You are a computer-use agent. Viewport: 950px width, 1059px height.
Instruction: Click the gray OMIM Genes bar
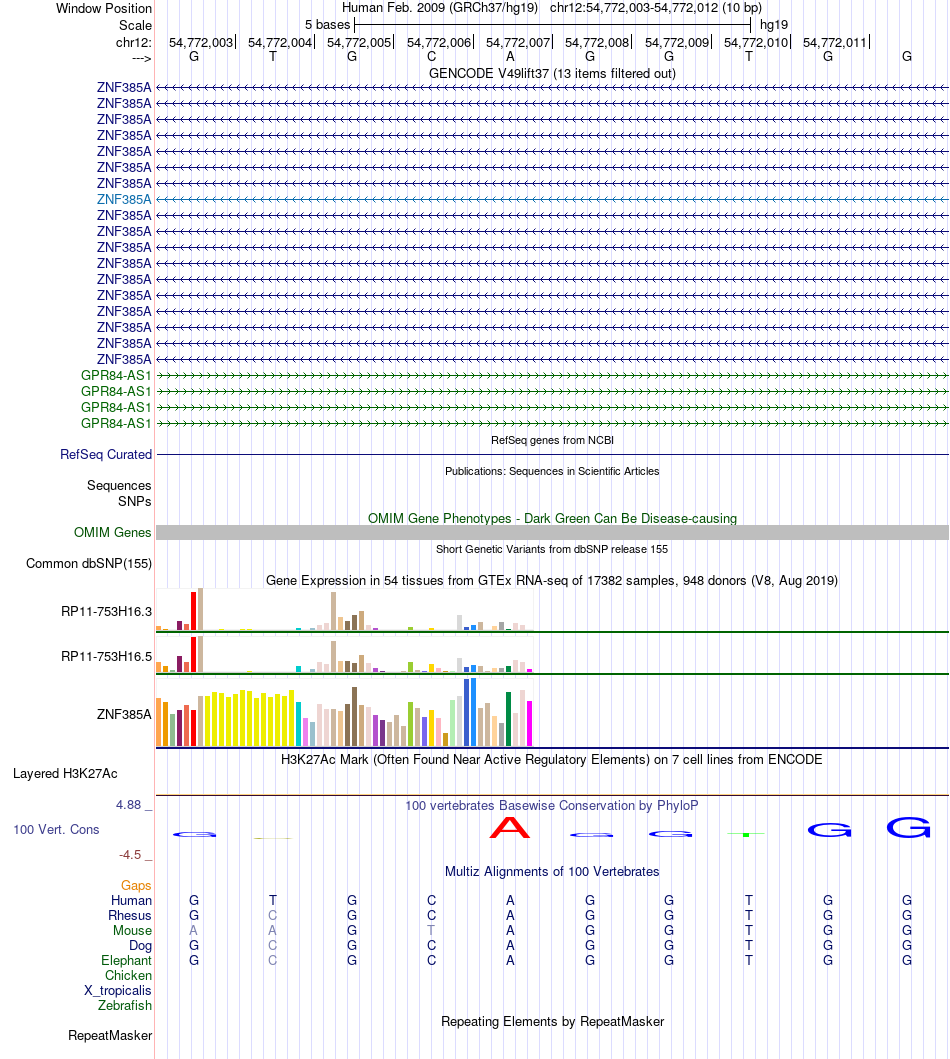(x=552, y=532)
